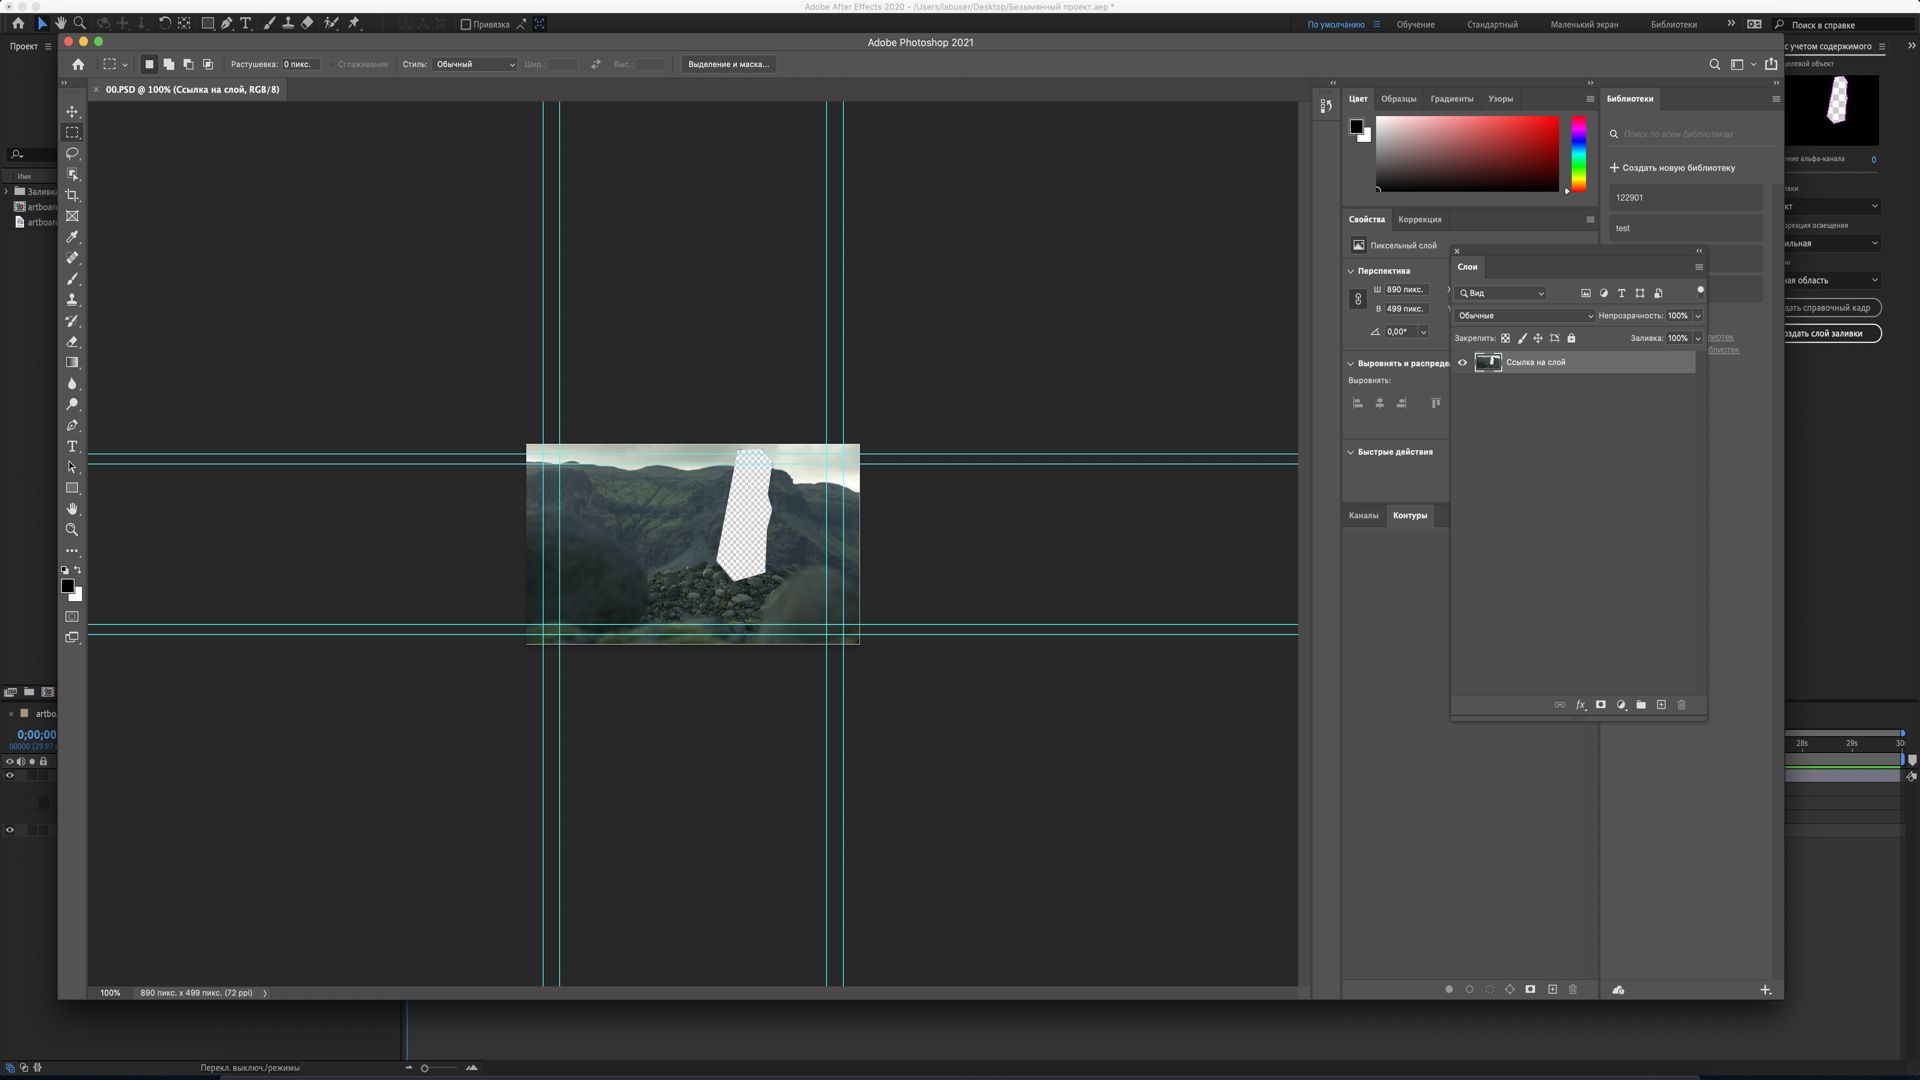Select the Text tool in toolbar
The width and height of the screenshot is (1920, 1080).
pyautogui.click(x=71, y=446)
